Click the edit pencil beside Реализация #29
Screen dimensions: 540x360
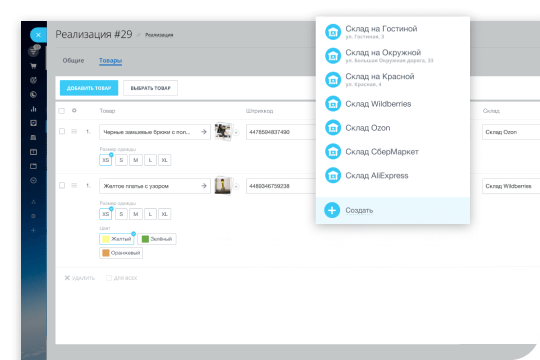pos(138,35)
